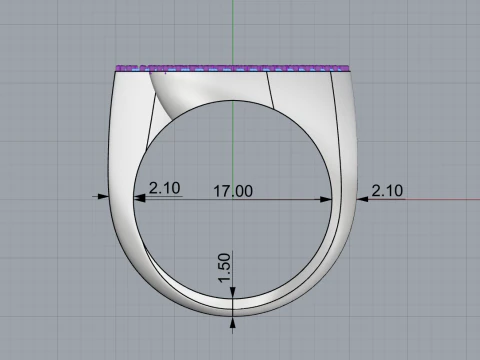The width and height of the screenshot is (480, 360).
Task: Click the right 2.10 thickness dimension label
Action: pos(387,191)
